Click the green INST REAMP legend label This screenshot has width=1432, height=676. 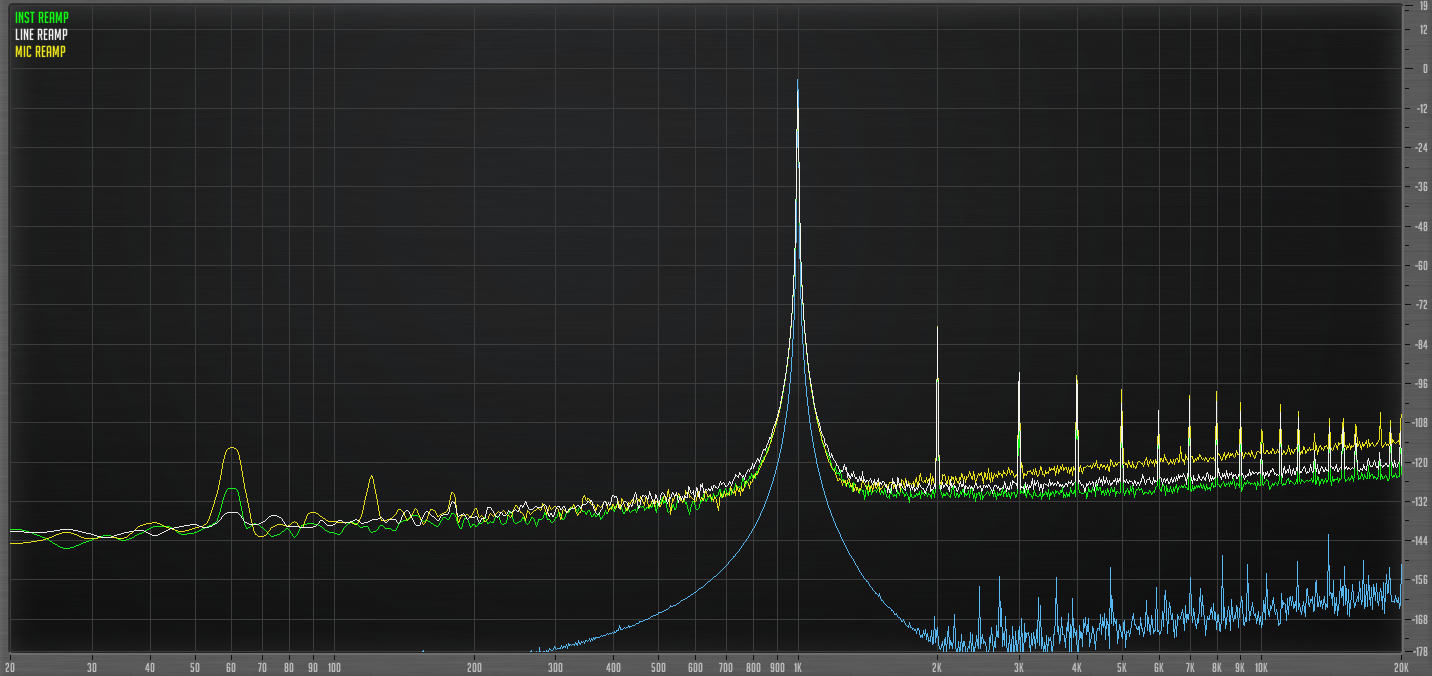42,18
